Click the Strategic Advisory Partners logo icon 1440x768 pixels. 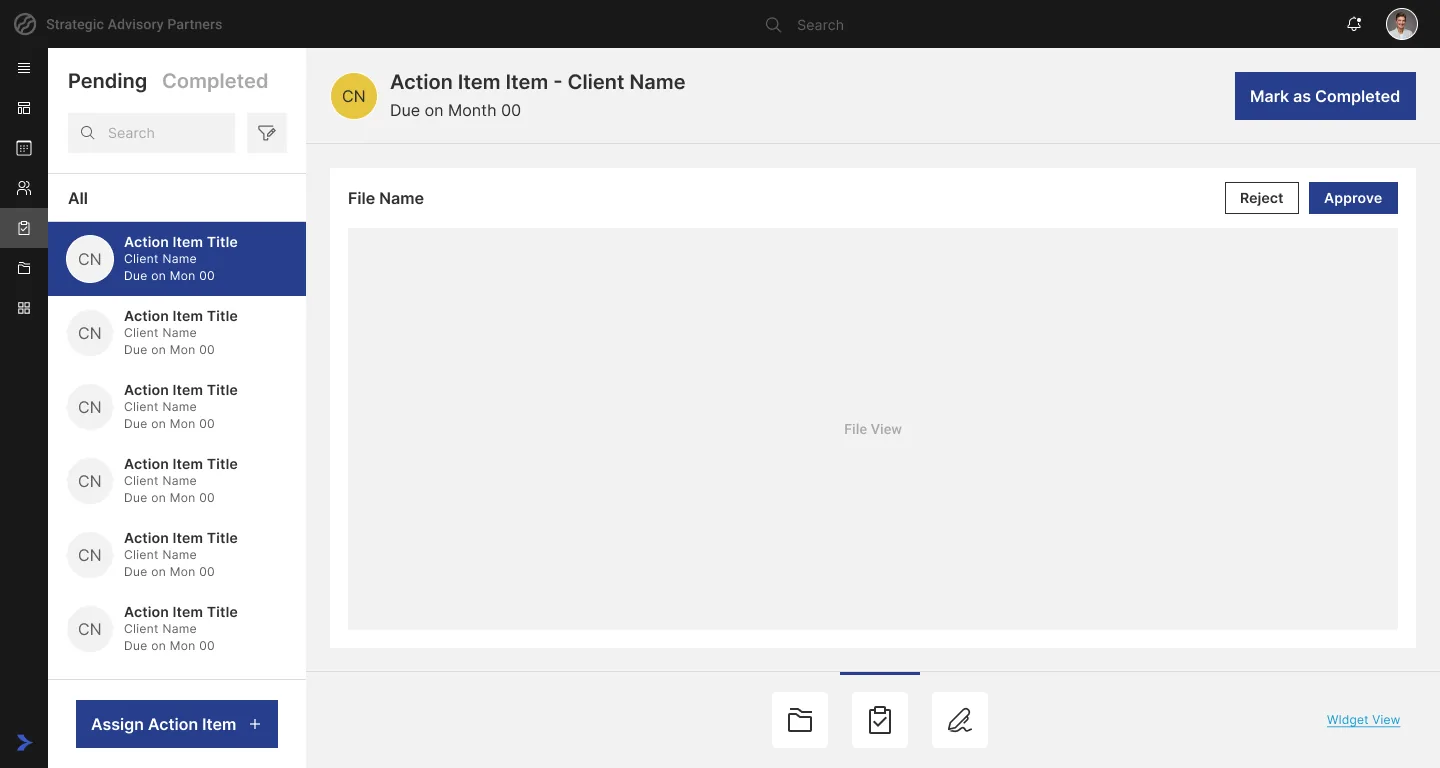click(x=25, y=24)
